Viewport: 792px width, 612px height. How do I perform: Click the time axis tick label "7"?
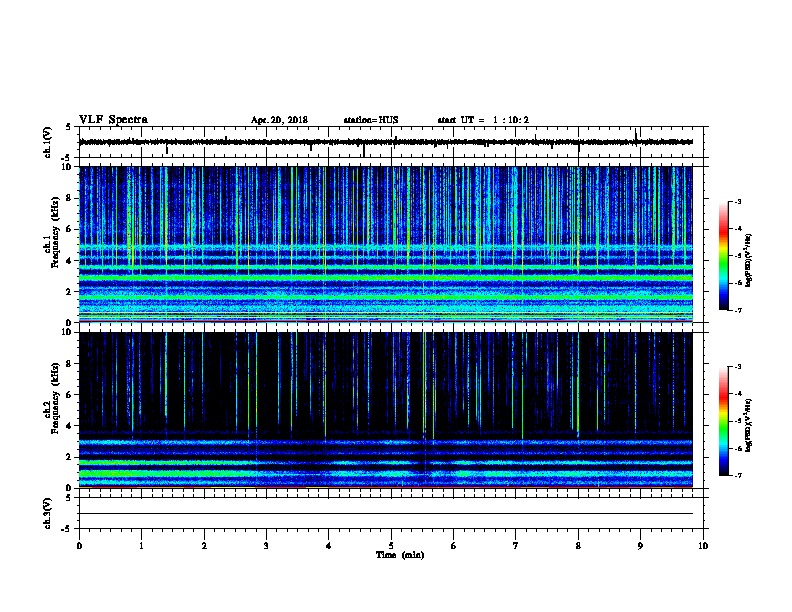[516, 546]
